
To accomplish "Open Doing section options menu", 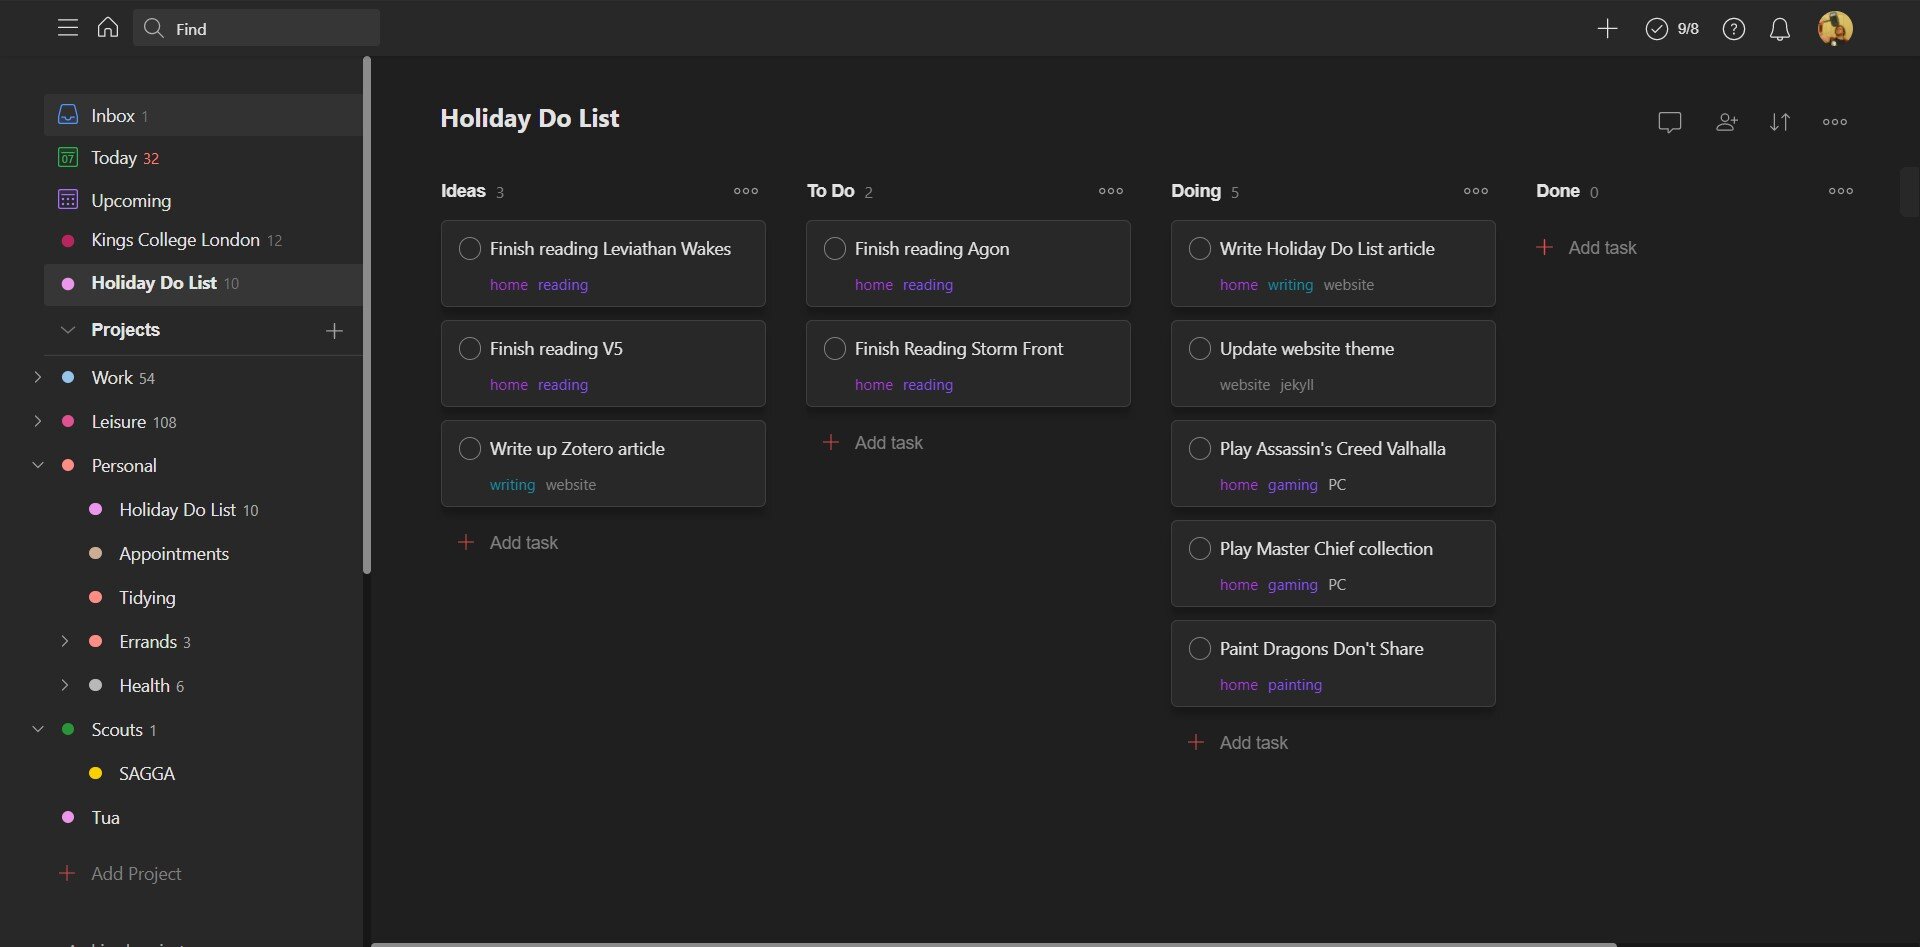I will pyautogui.click(x=1476, y=191).
